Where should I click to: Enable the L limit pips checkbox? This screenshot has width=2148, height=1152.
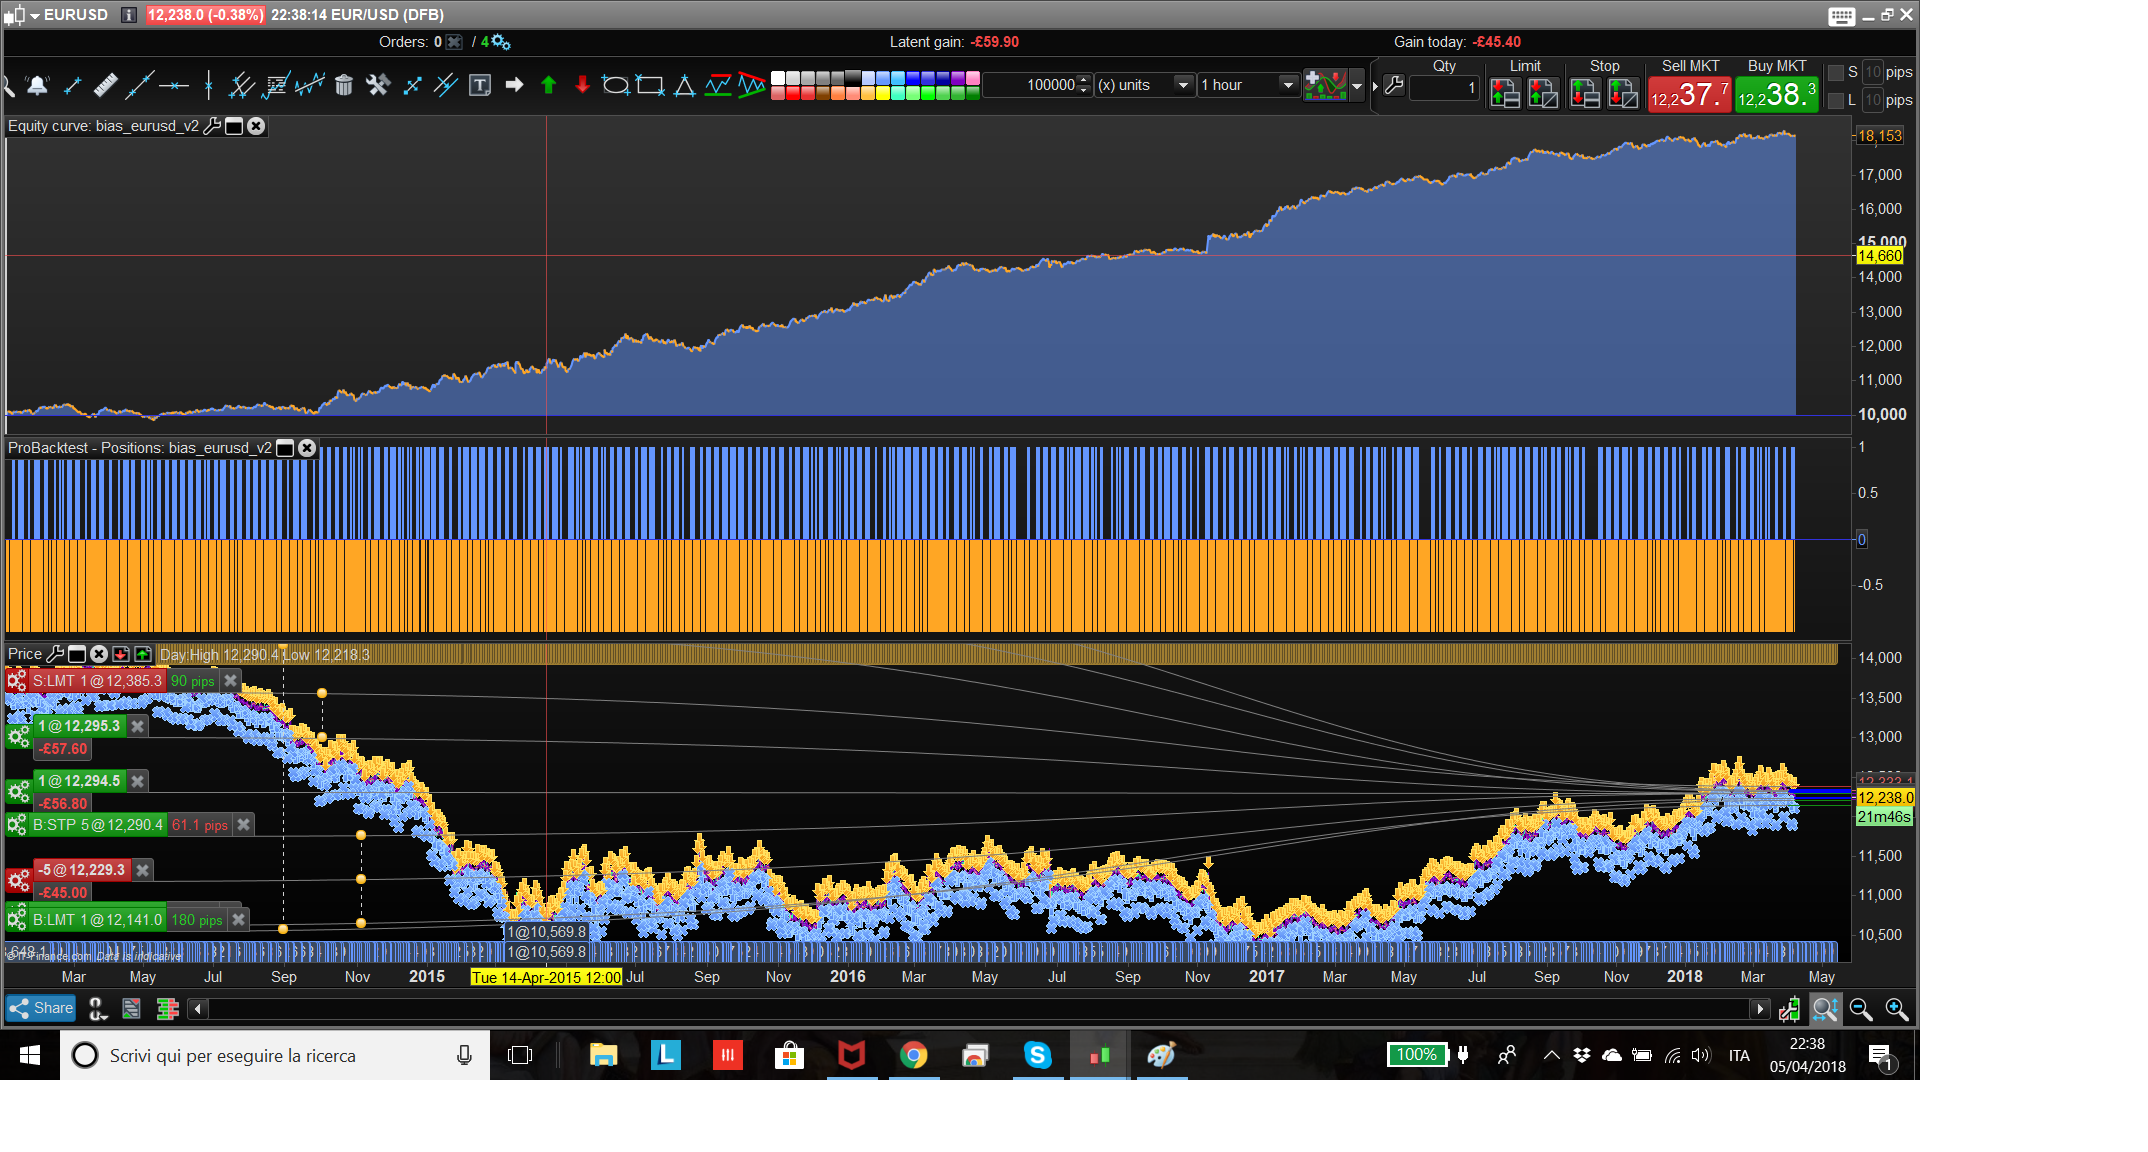tap(1836, 100)
